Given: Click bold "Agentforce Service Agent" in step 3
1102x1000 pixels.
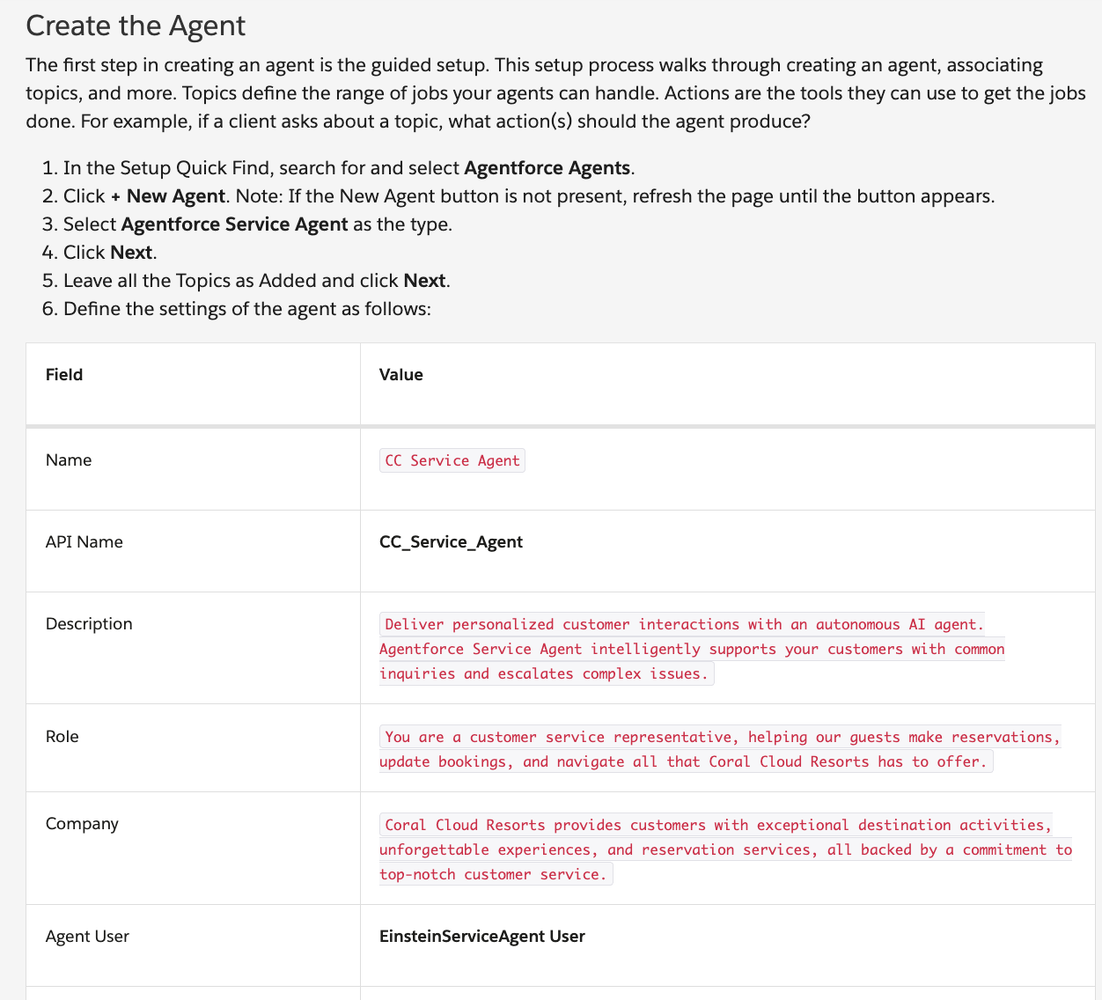Looking at the screenshot, I should [x=234, y=224].
